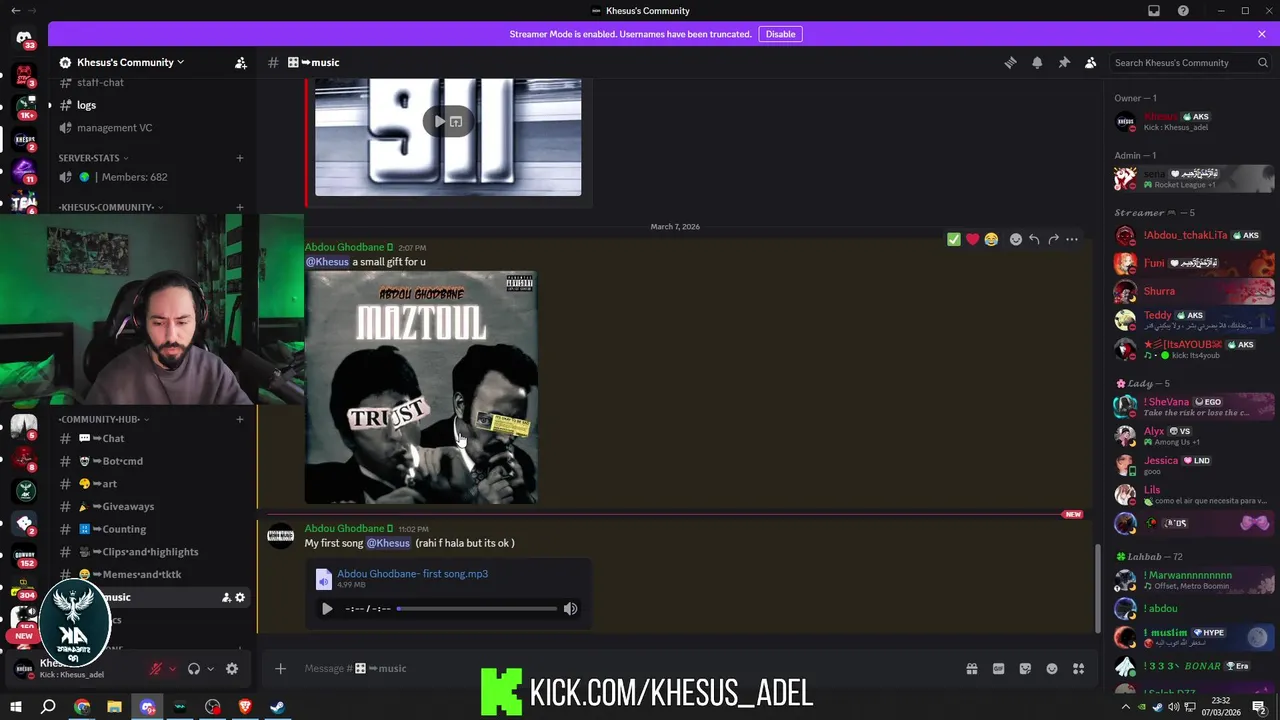
Task: Open Members: 682 stats channel
Action: coord(154,177)
